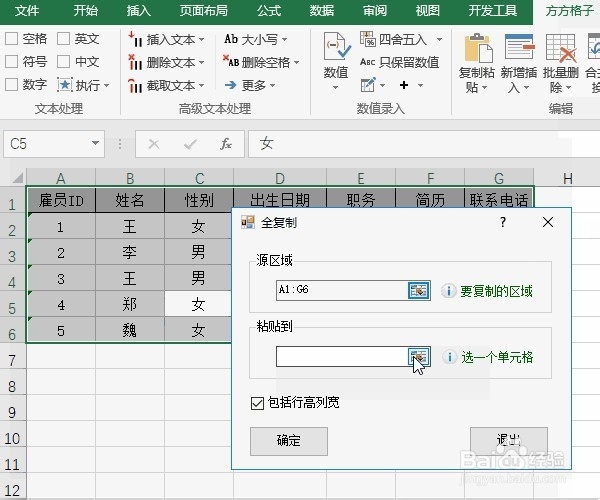Viewport: 600px width, 500px height.
Task: Switch to the 页面布局 tab
Action: (x=204, y=10)
